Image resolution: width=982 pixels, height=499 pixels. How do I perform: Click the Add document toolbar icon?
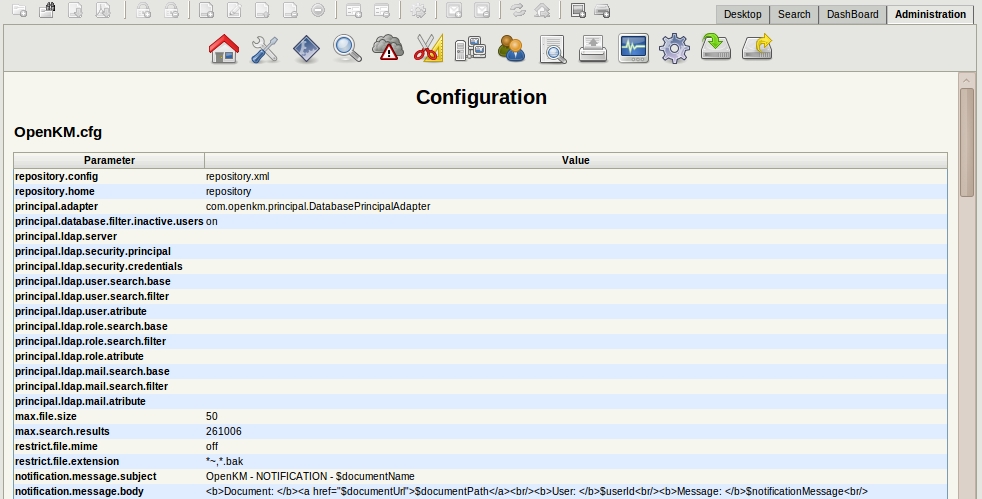pyautogui.click(x=207, y=10)
